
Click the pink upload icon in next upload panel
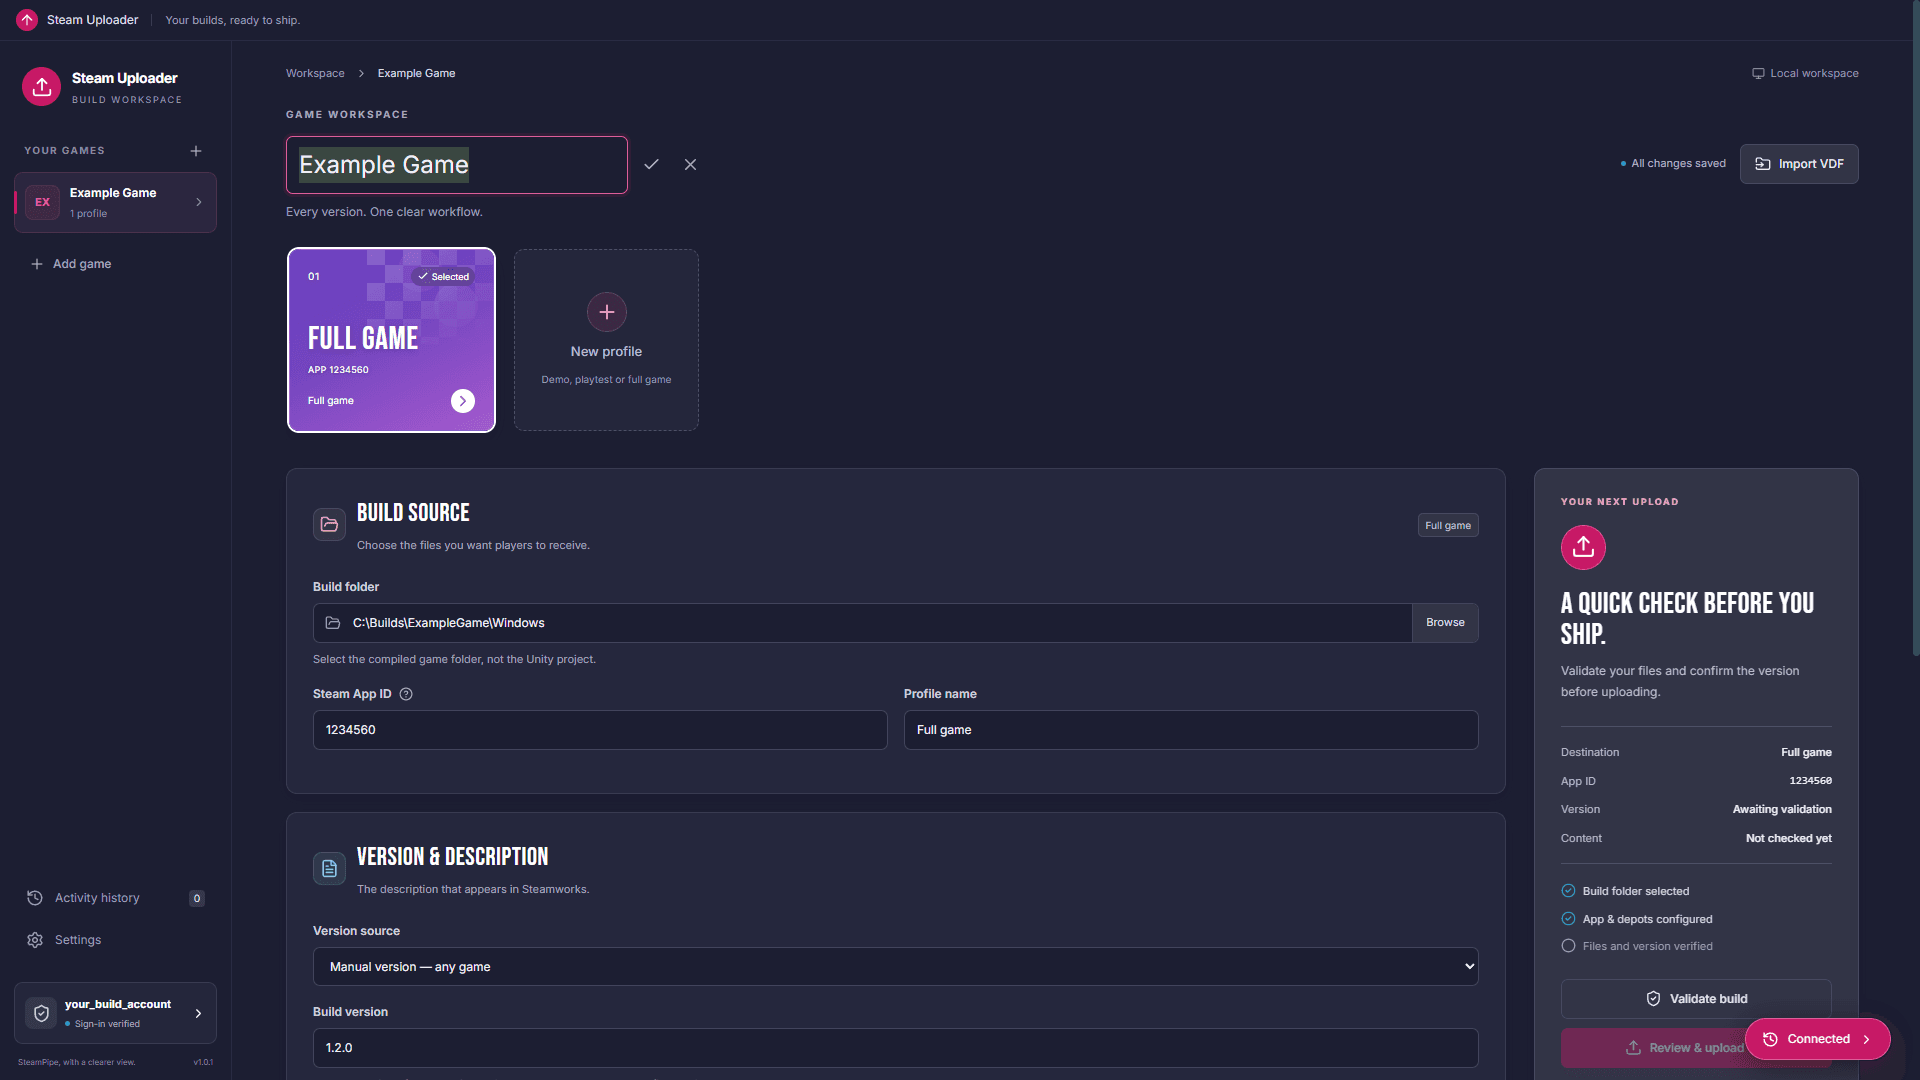(x=1583, y=547)
